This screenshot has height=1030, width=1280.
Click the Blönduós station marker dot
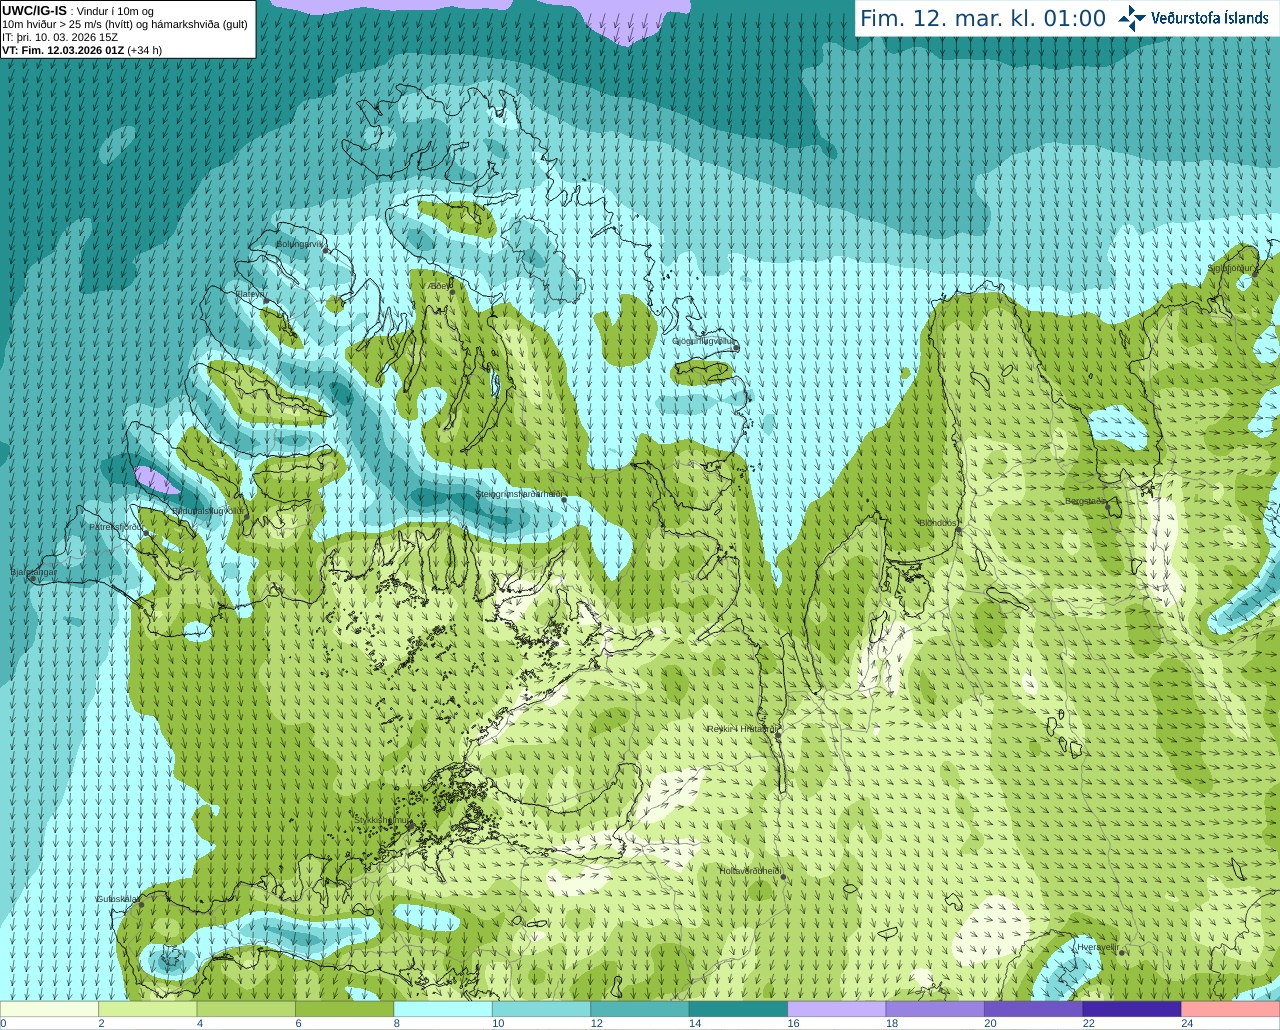coord(959,531)
